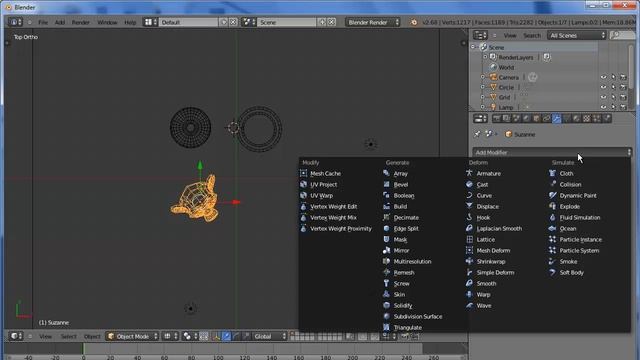Select the Circle object in the outliner
Viewport: 640px width, 360px height.
(506, 87)
